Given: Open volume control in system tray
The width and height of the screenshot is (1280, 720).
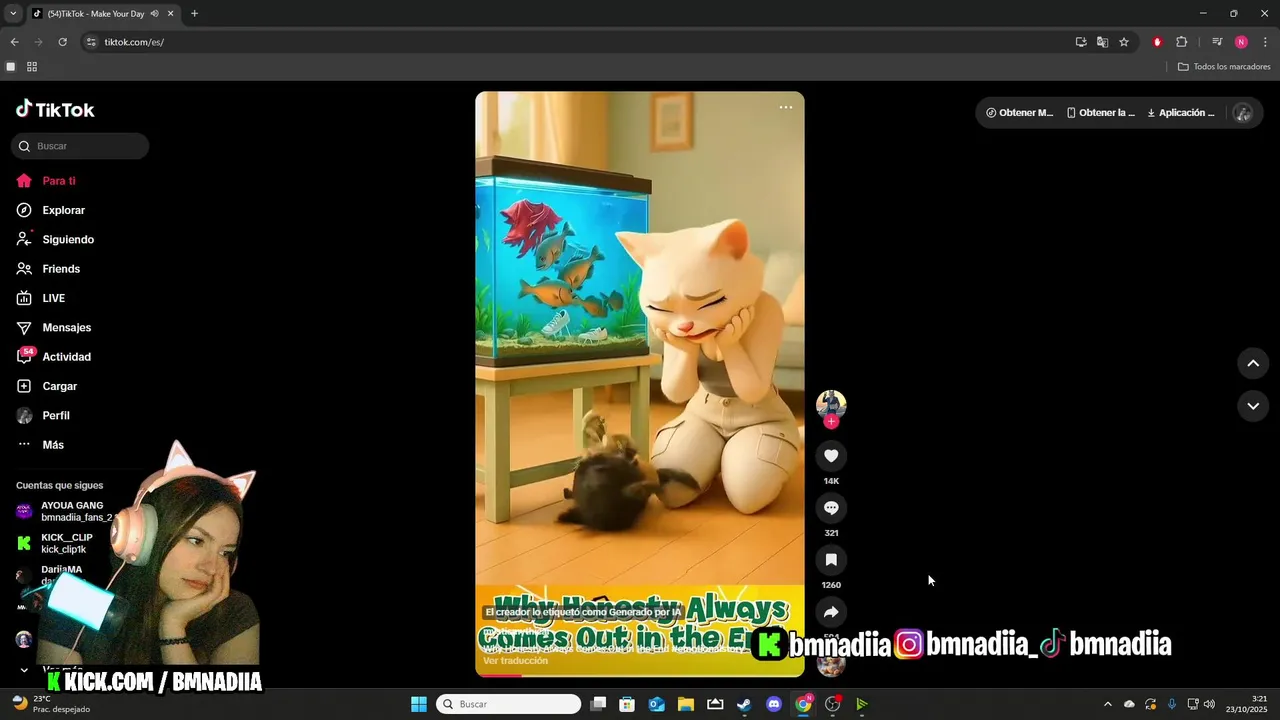Looking at the screenshot, I should pyautogui.click(x=1209, y=704).
